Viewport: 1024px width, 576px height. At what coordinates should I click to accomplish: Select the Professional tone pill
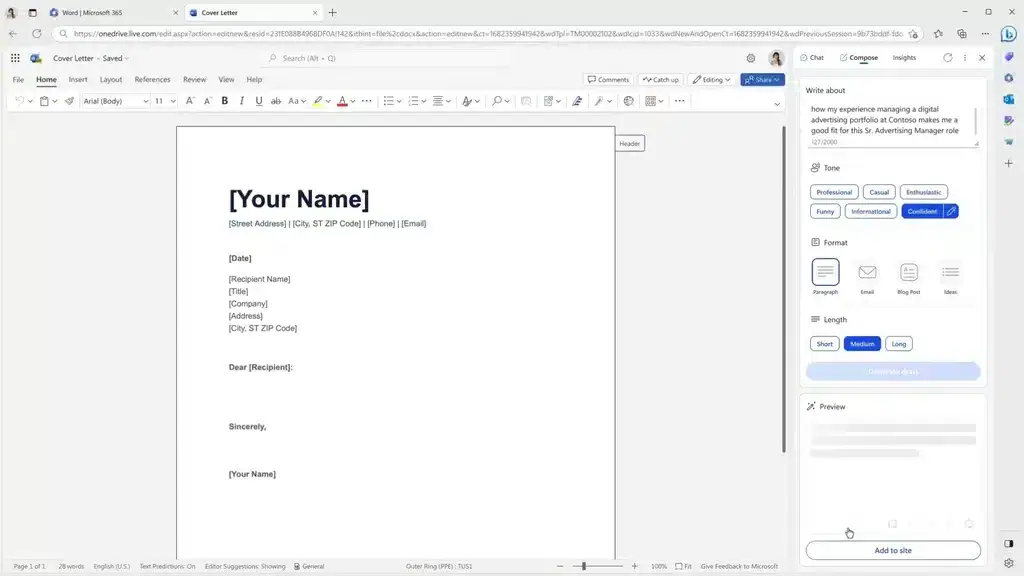point(834,191)
